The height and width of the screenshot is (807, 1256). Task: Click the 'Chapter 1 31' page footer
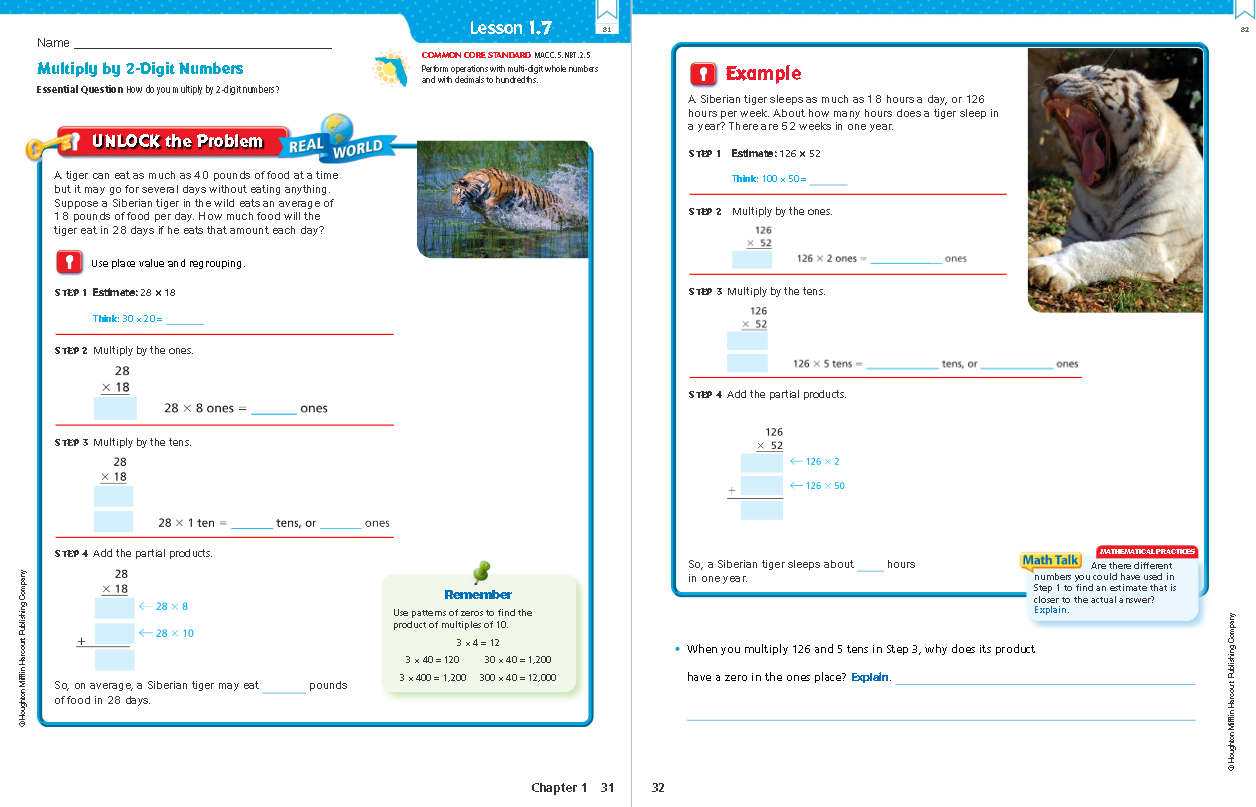click(x=573, y=788)
